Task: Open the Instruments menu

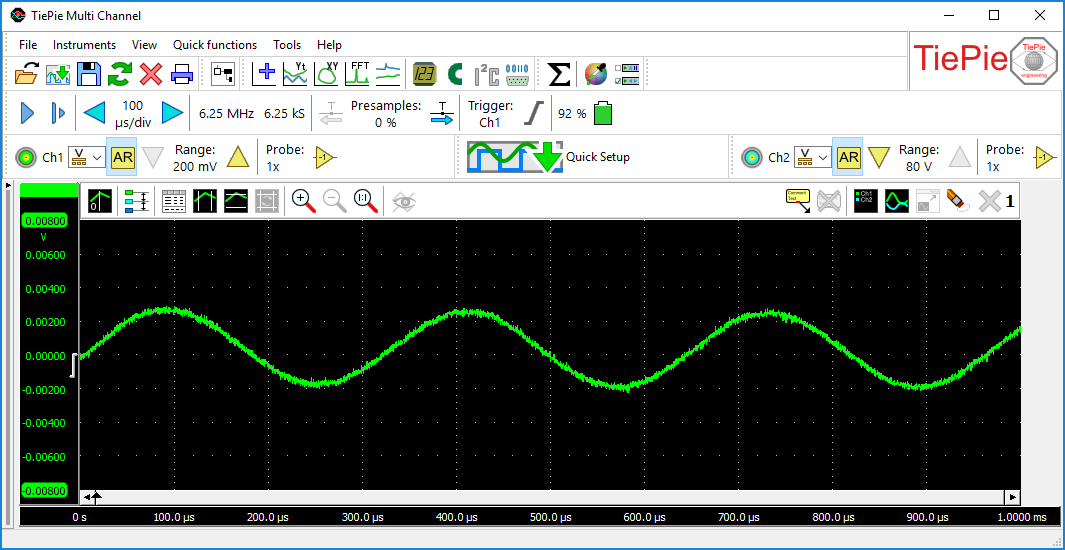Action: [x=84, y=45]
